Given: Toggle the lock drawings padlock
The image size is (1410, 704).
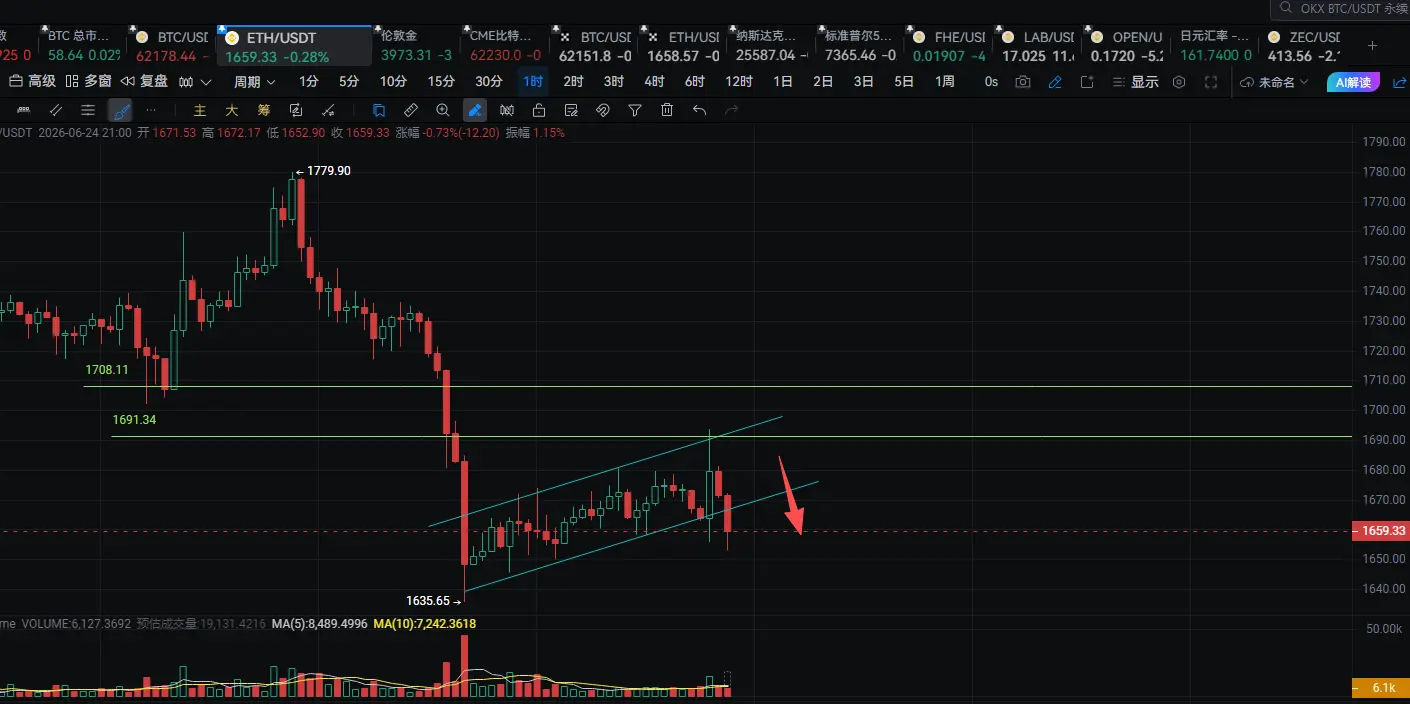Looking at the screenshot, I should (539, 110).
